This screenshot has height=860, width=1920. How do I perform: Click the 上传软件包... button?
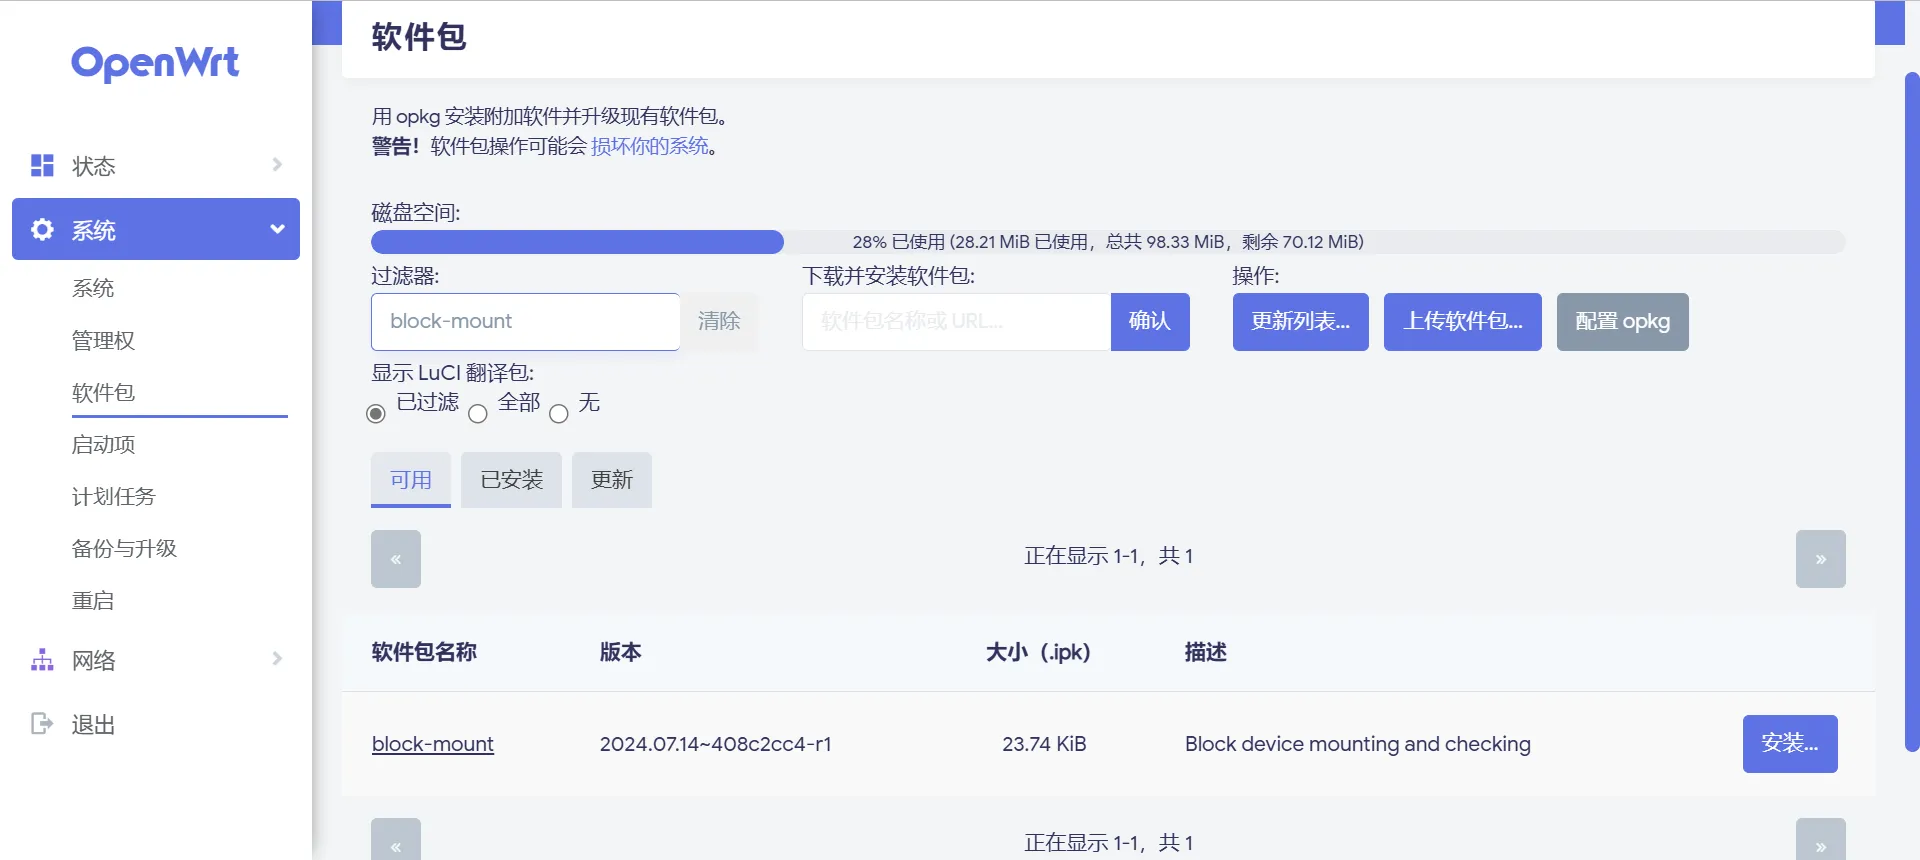[x=1463, y=321]
